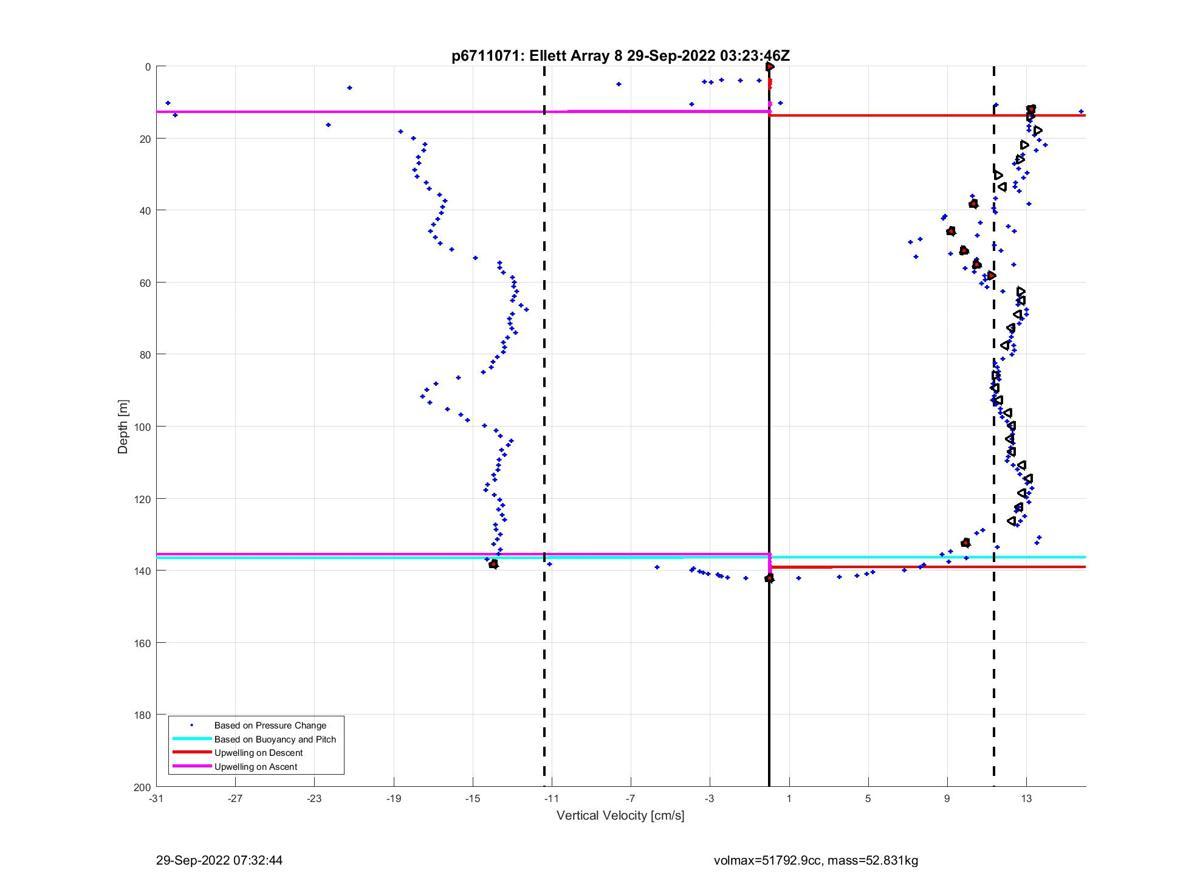The height and width of the screenshot is (885, 1200).
Task: Click the magenta line sample in the legend
Action: pyautogui.click(x=191, y=767)
